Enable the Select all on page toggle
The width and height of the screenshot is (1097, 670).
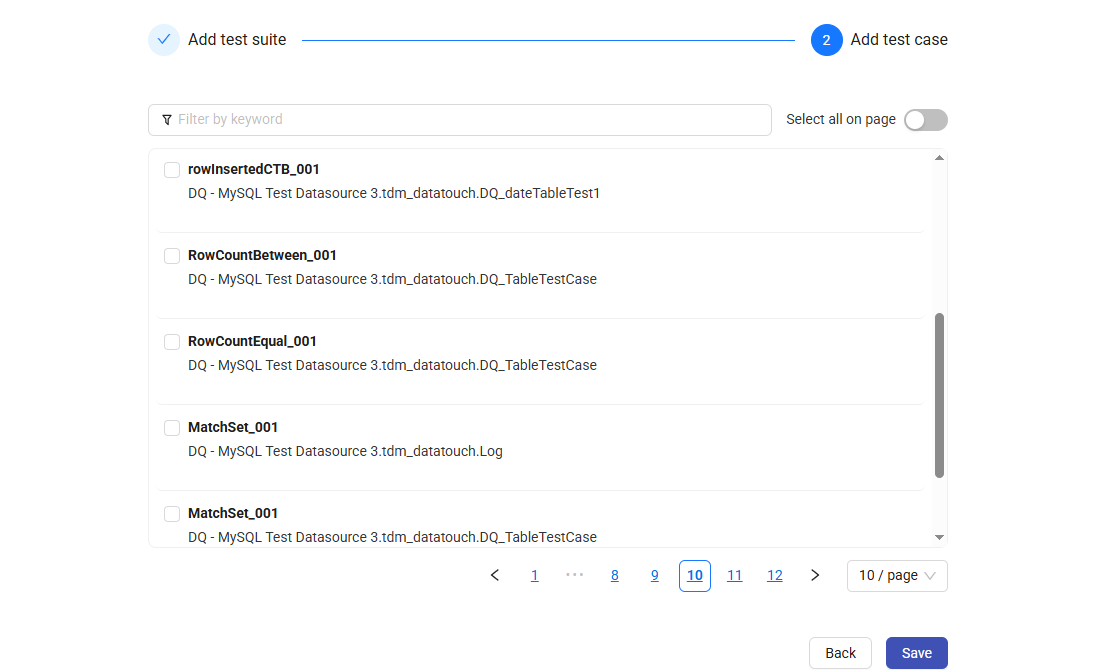point(925,120)
